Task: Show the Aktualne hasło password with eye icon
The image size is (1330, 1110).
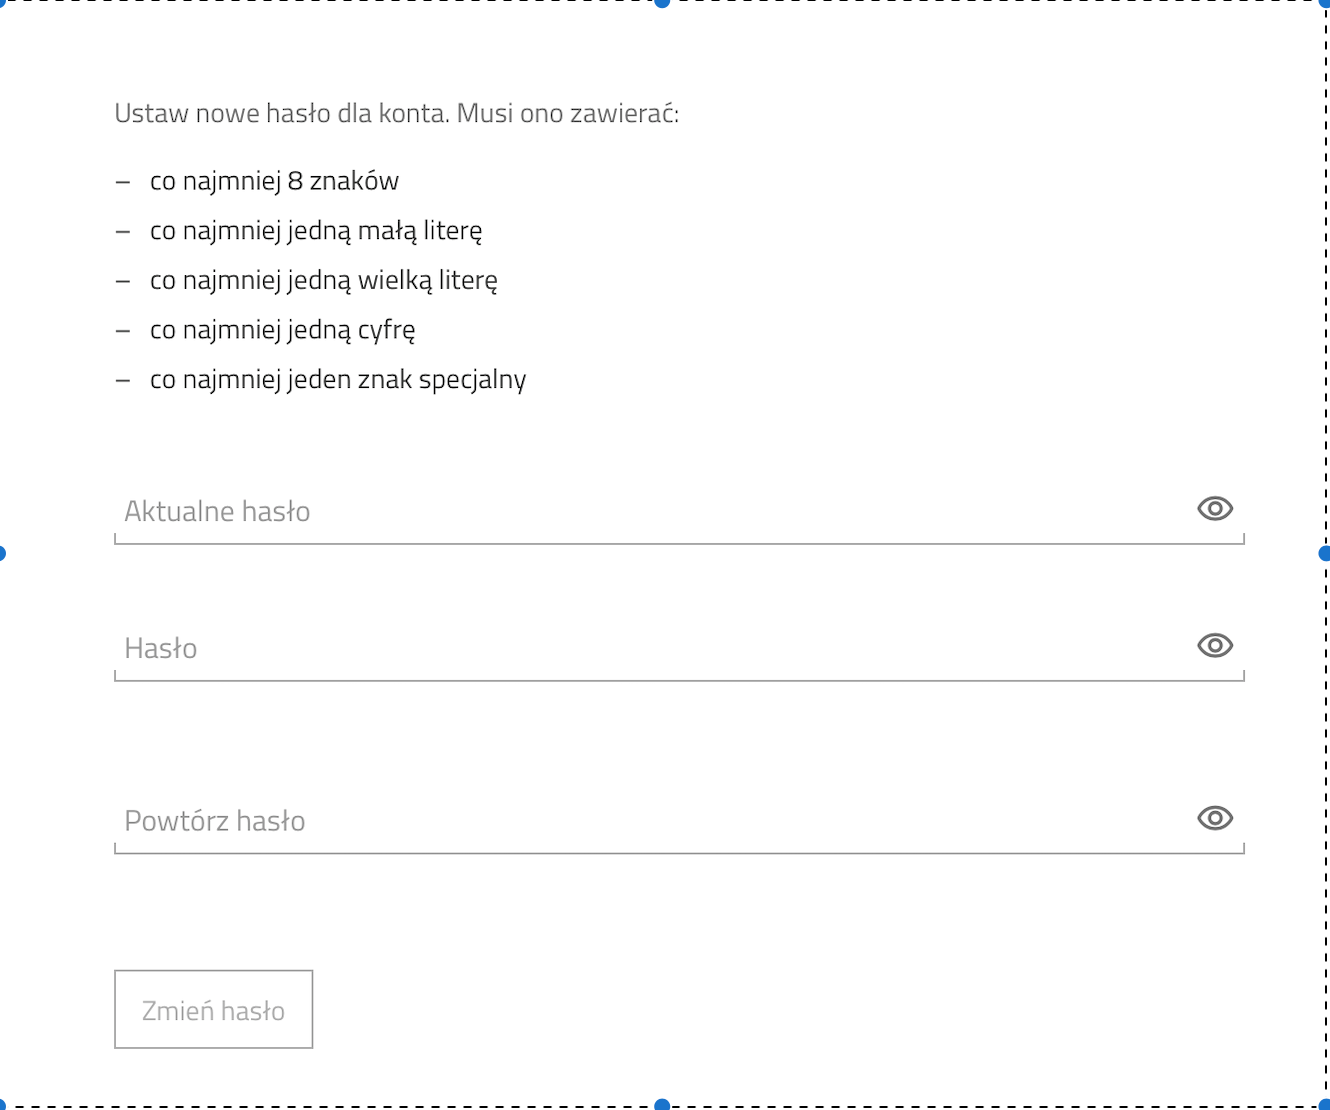Action: click(x=1215, y=508)
